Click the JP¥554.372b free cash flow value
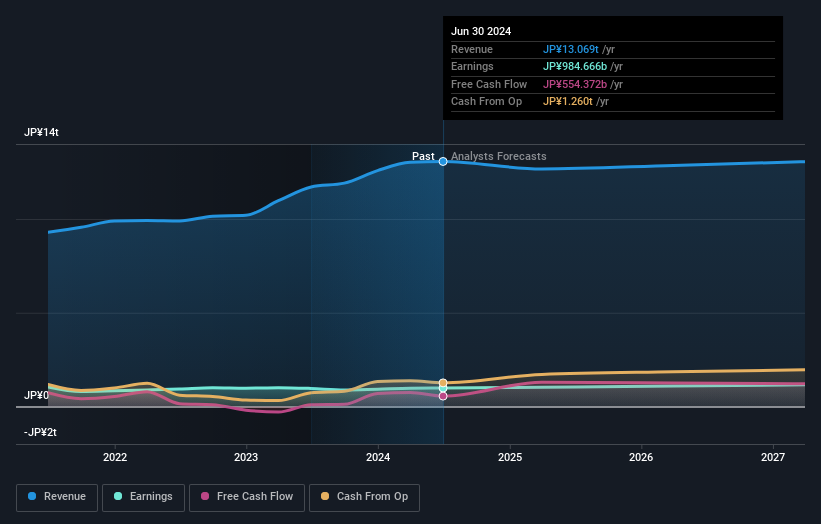Viewport: 821px width, 524px height. pyautogui.click(x=575, y=84)
